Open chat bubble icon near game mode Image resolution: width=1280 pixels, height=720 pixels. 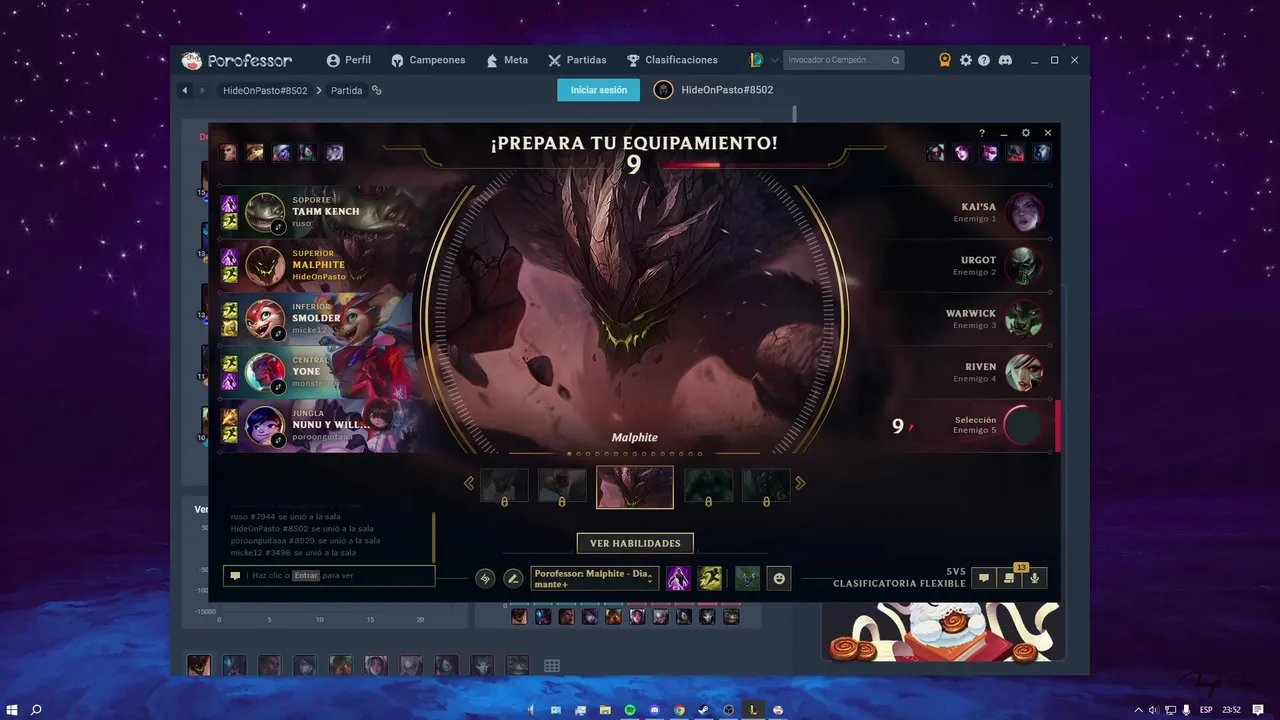coord(984,578)
